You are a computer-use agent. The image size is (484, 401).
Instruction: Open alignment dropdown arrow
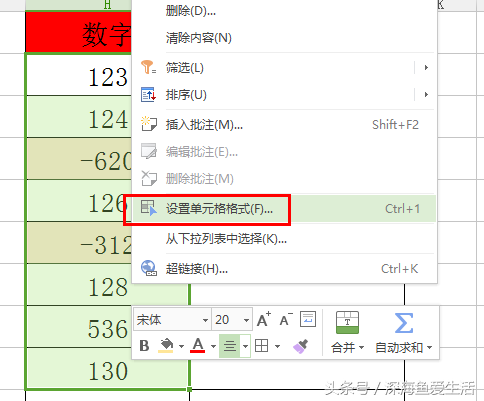(x=245, y=346)
